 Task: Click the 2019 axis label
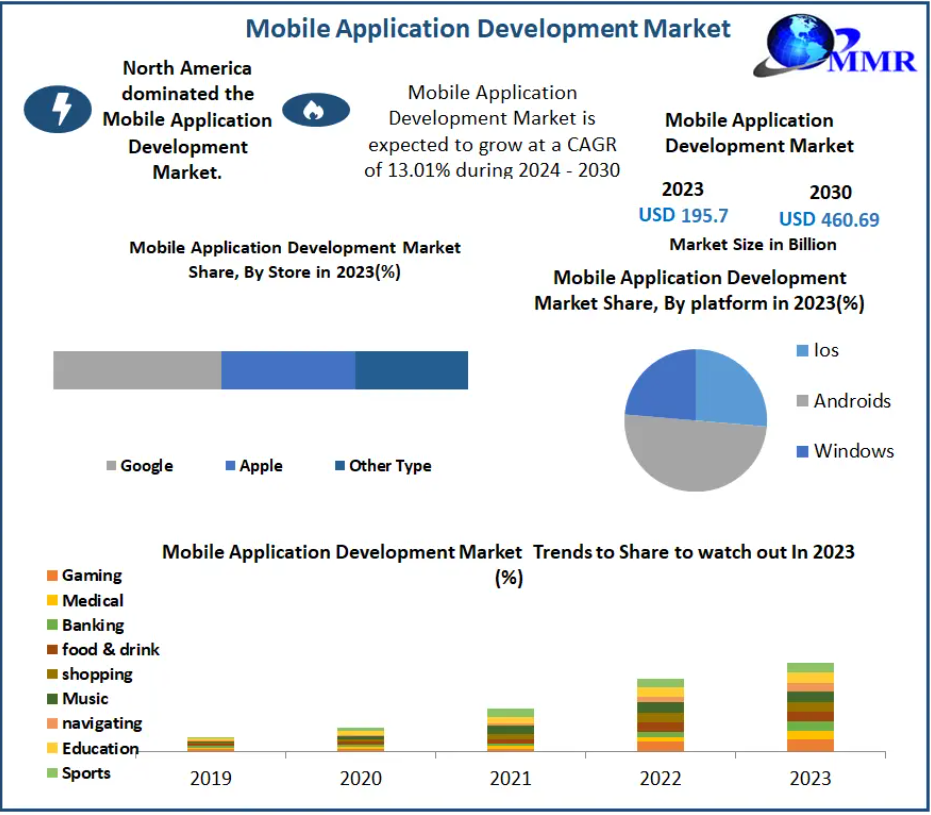211,778
